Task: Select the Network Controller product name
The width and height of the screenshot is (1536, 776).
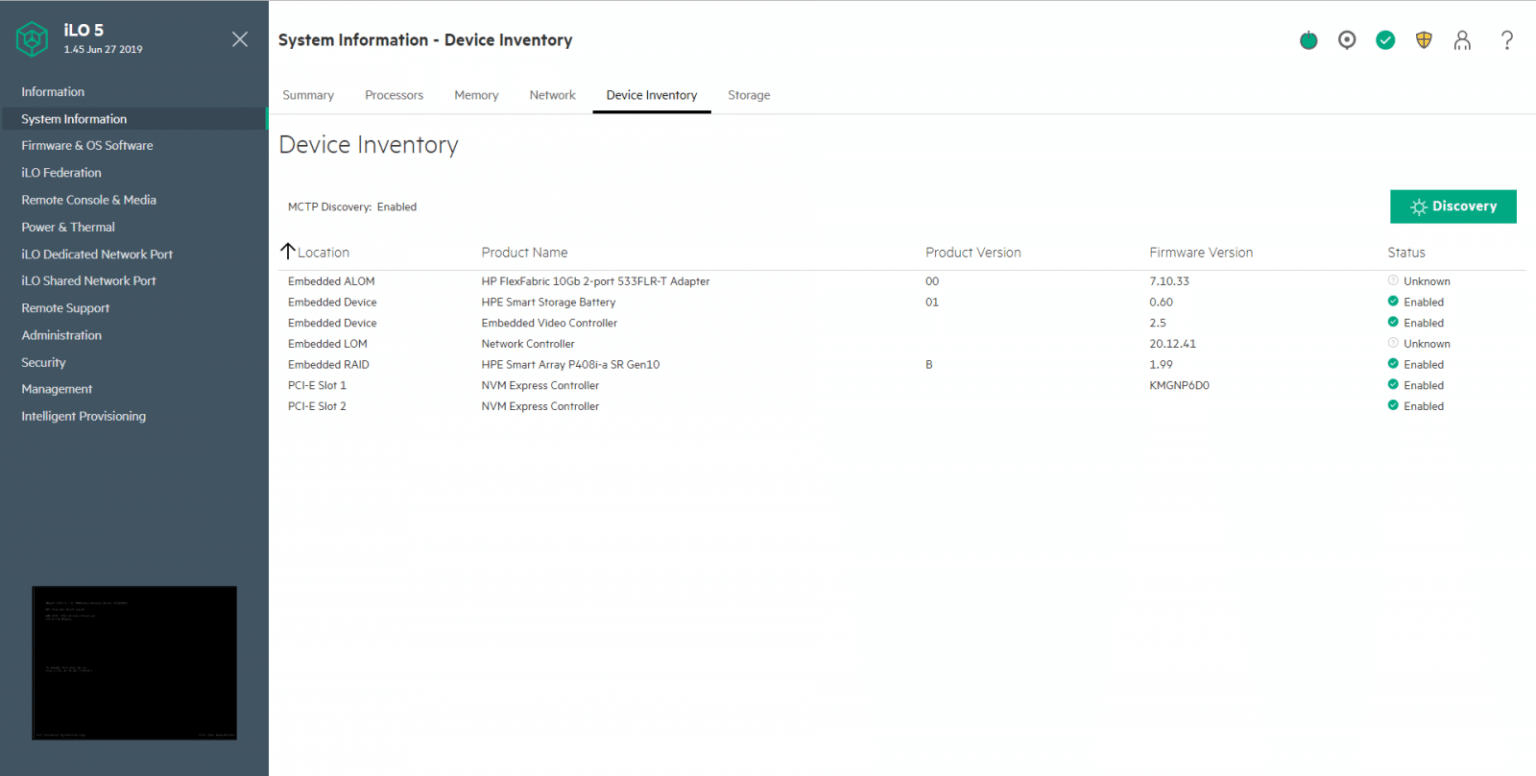Action: click(x=528, y=344)
